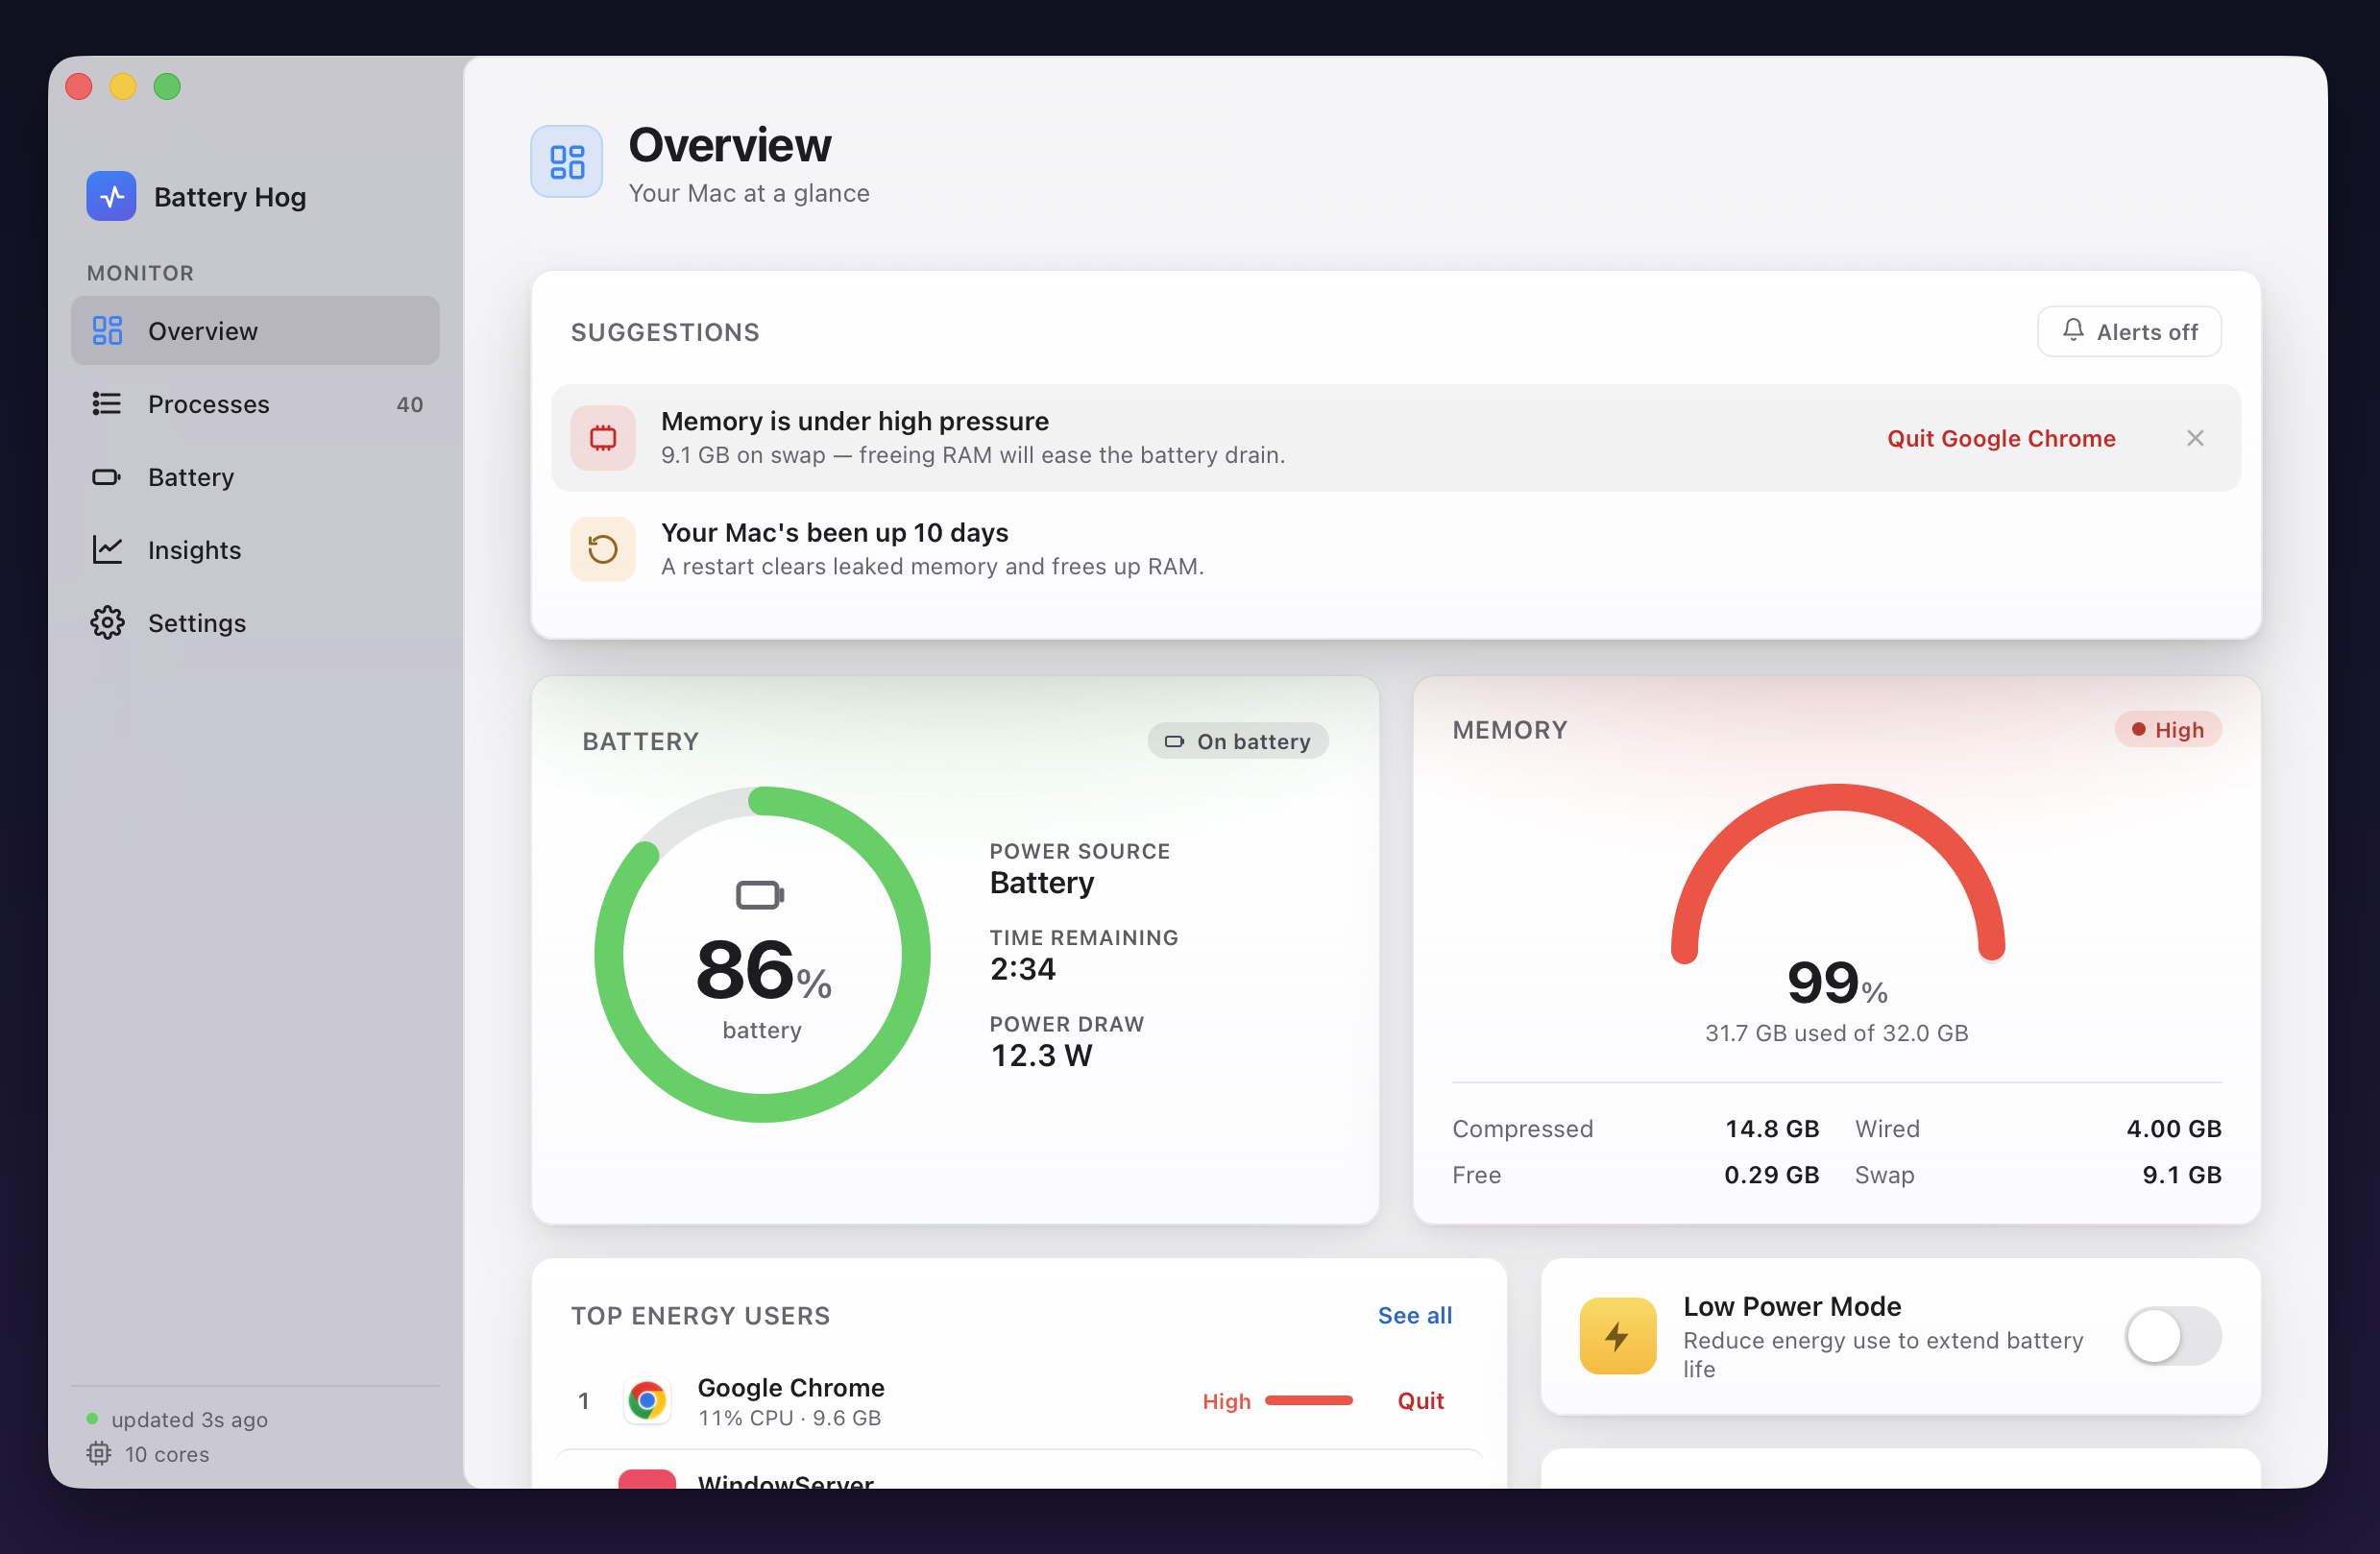This screenshot has width=2380, height=1554.
Task: Click the High memory pressure badge
Action: pyautogui.click(x=2167, y=729)
